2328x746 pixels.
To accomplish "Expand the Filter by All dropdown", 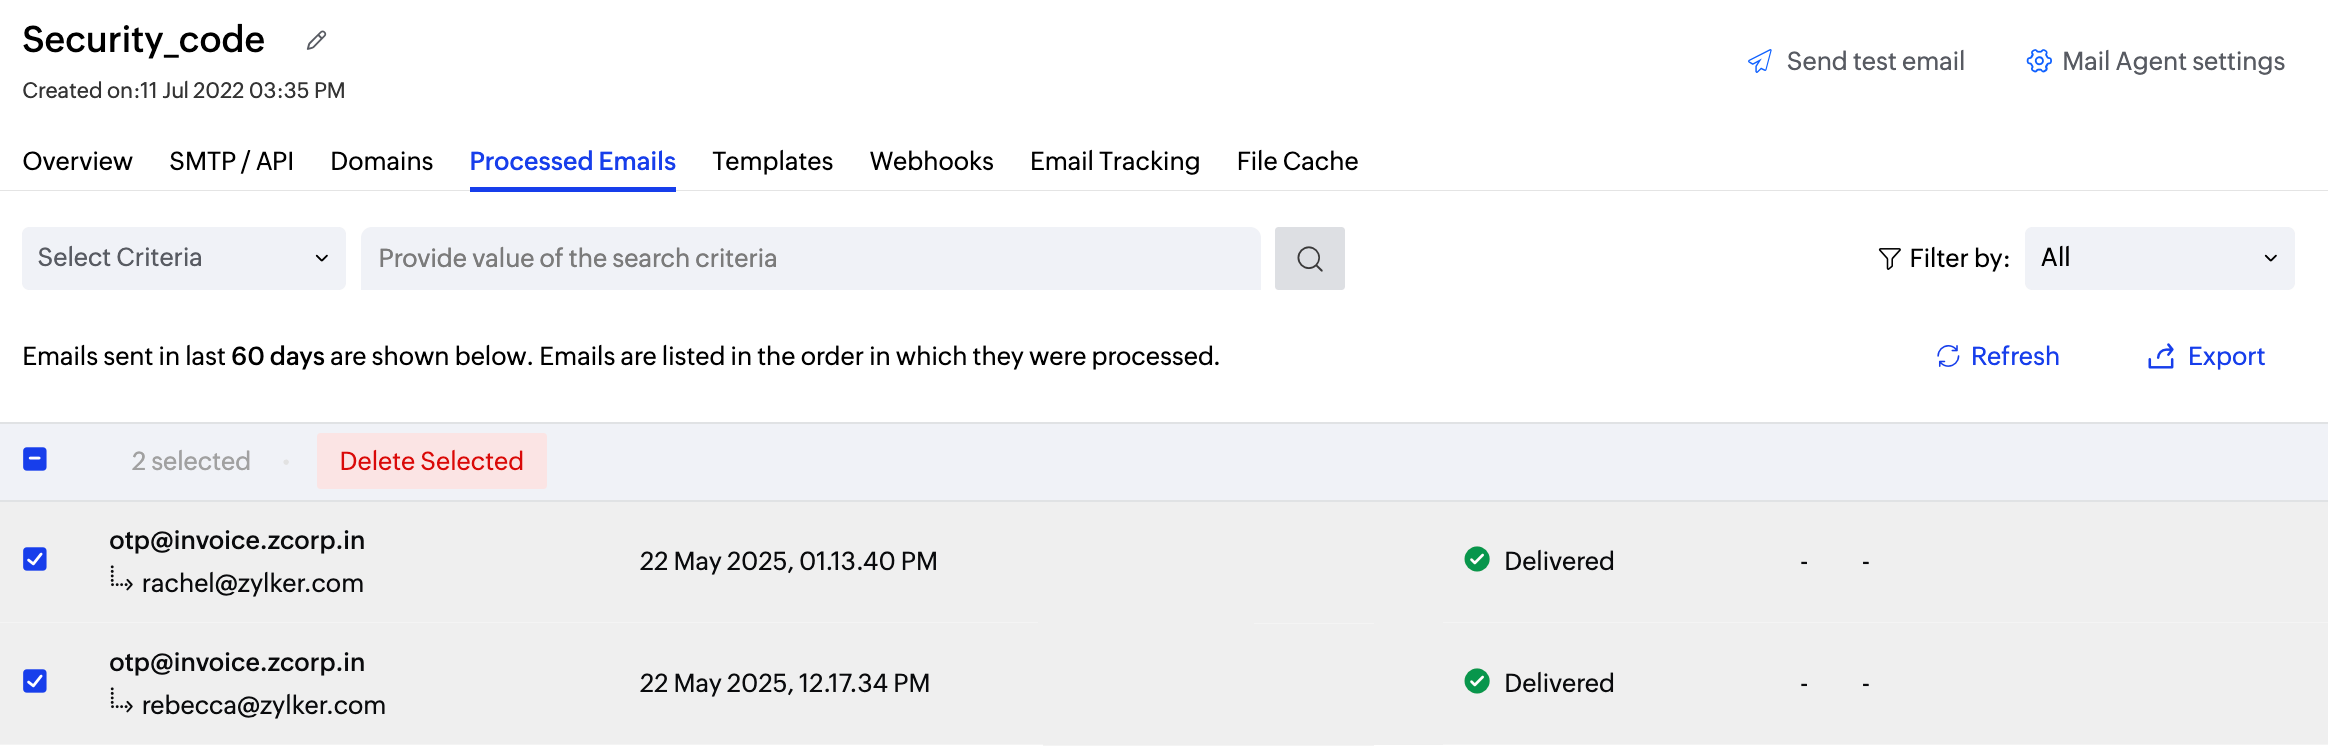I will tap(2159, 258).
